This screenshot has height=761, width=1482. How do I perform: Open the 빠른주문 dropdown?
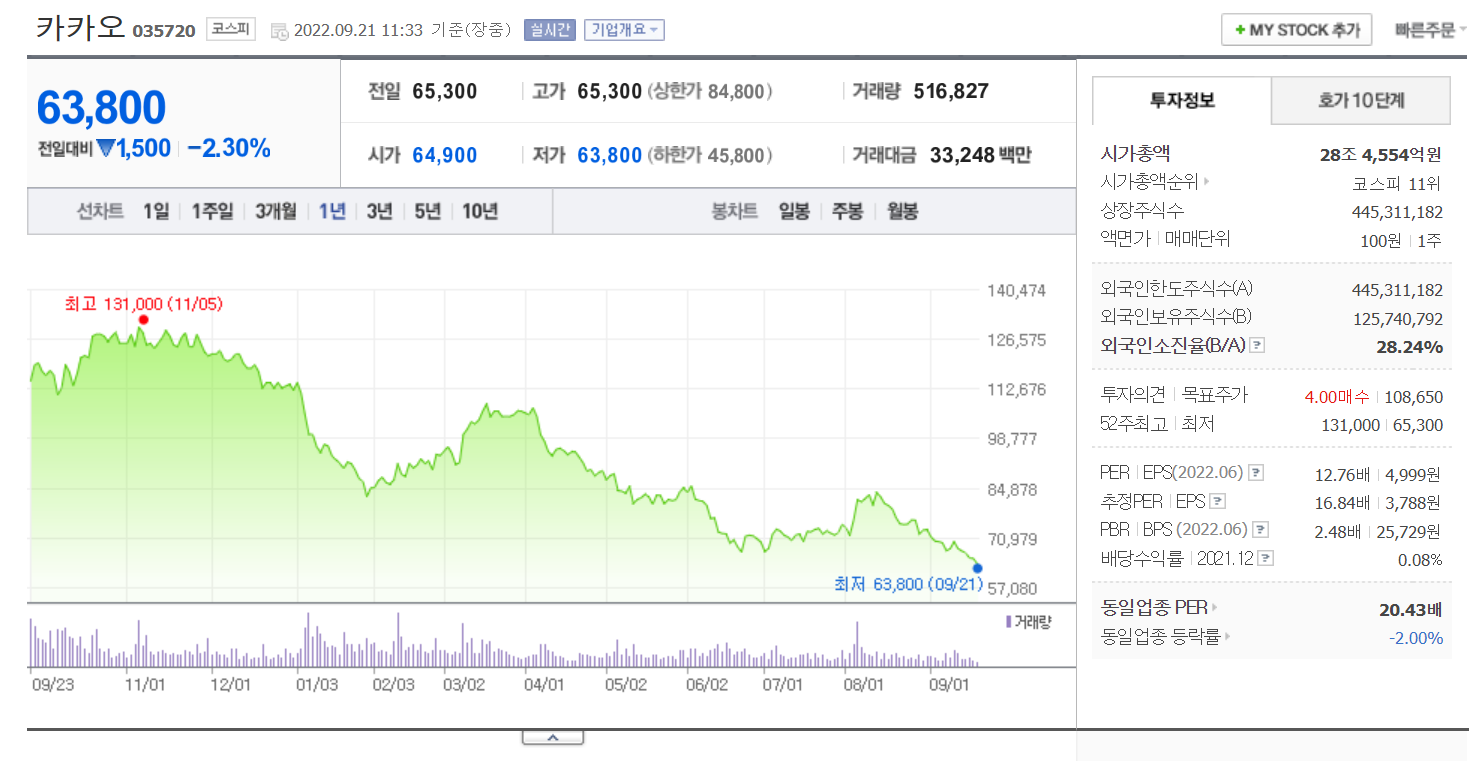coord(1431,30)
